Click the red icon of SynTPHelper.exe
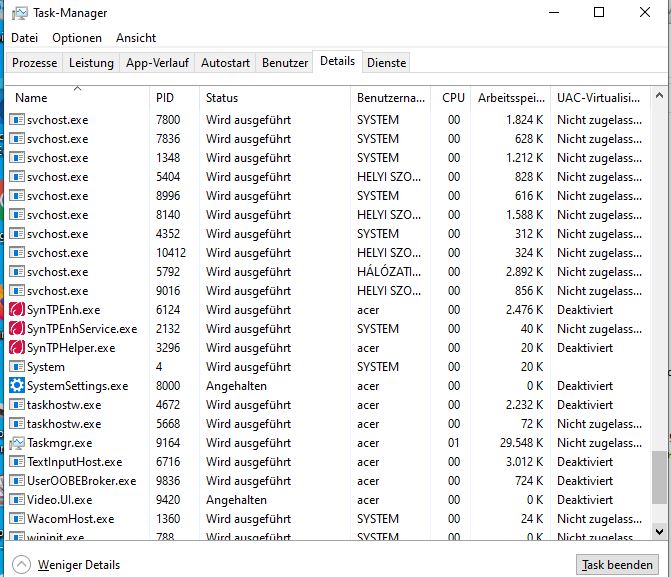This screenshot has height=577, width=671. [x=17, y=348]
